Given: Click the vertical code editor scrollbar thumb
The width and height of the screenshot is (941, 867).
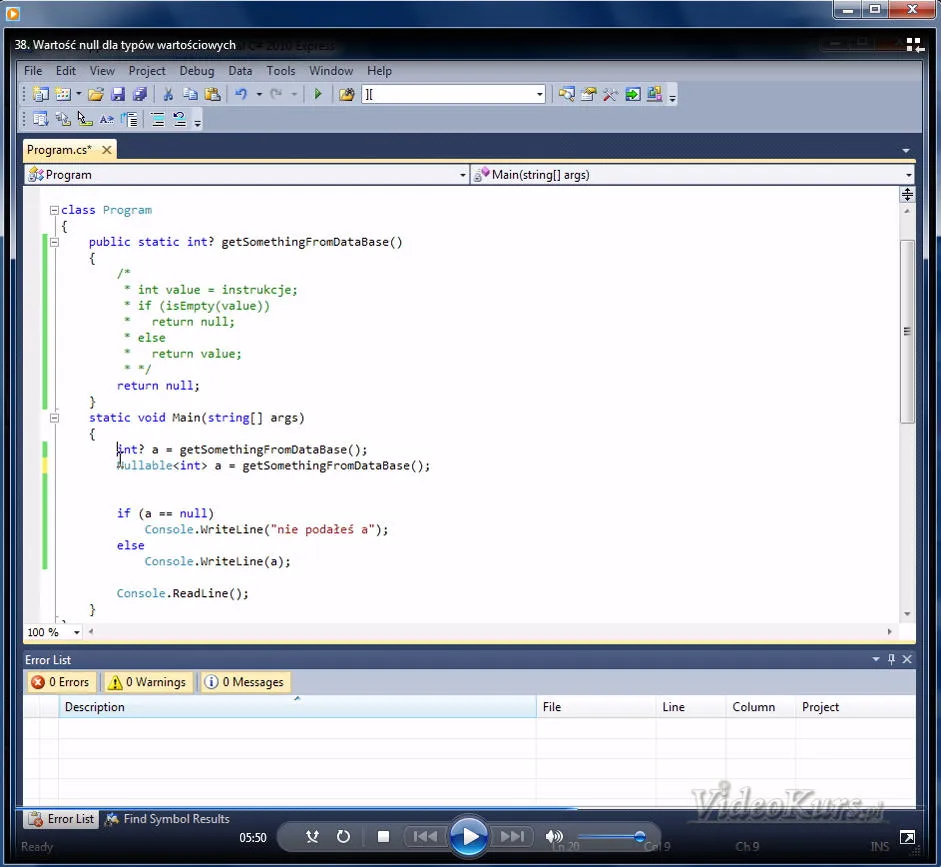Looking at the screenshot, I should coord(907,331).
